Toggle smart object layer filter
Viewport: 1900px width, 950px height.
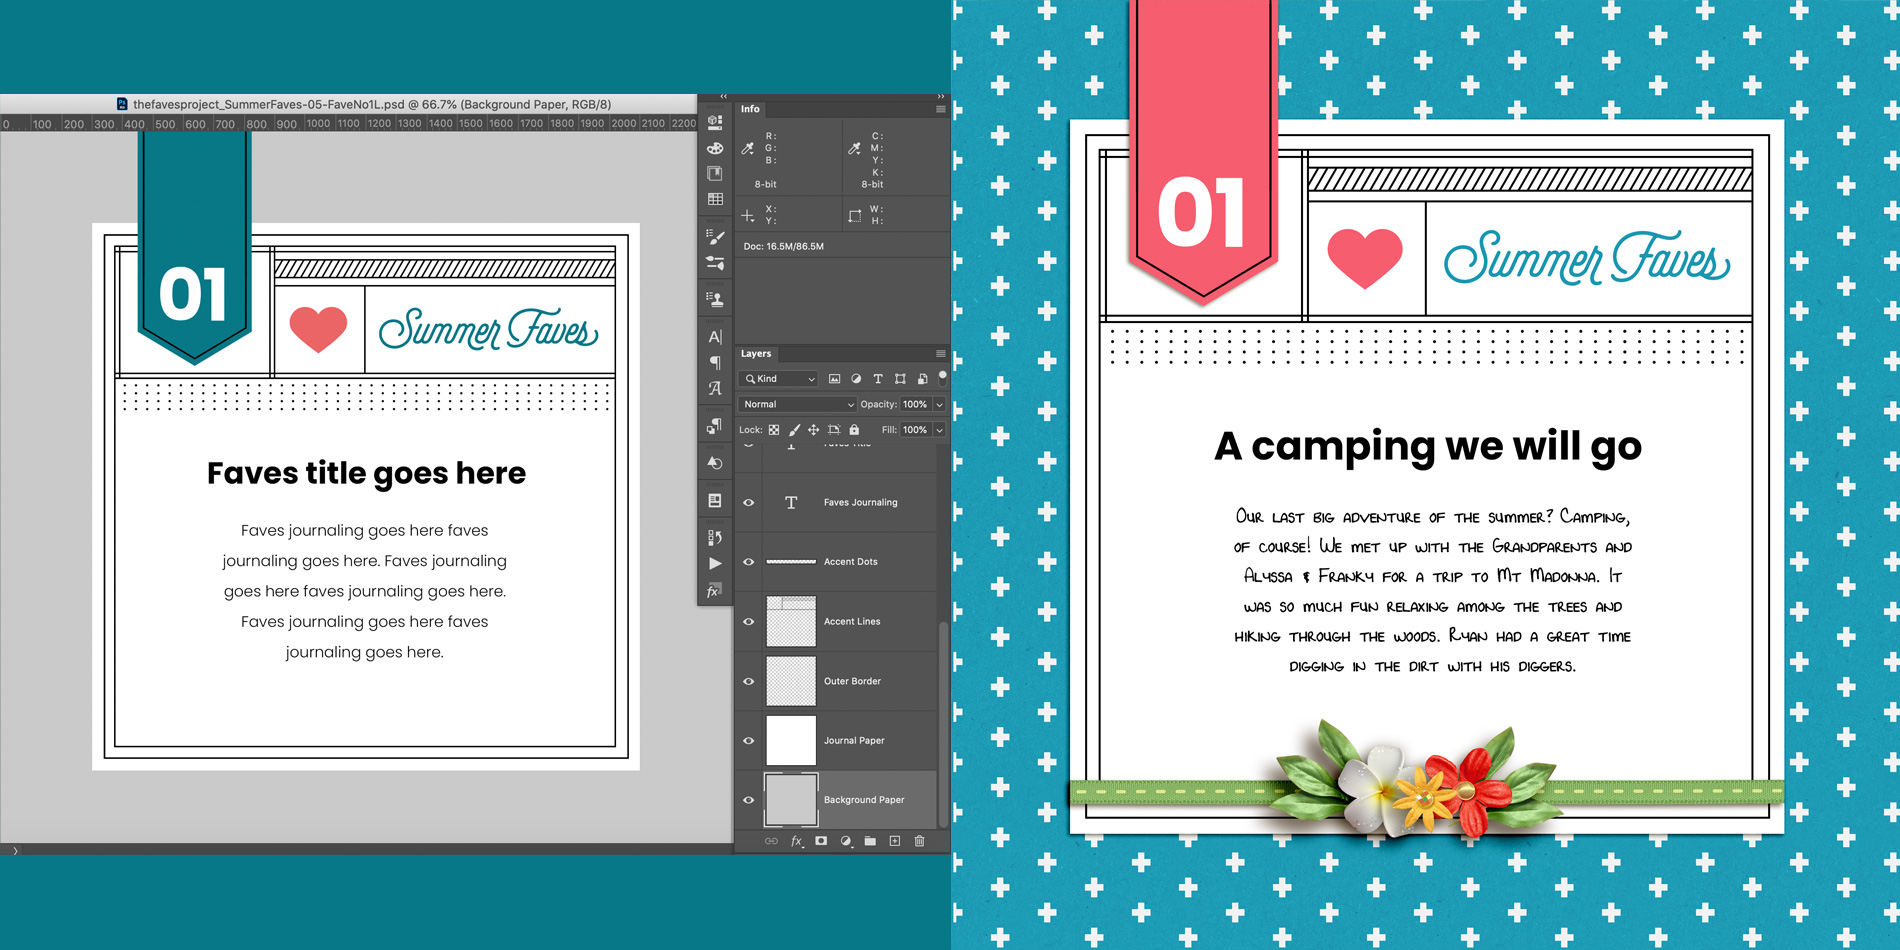click(922, 379)
